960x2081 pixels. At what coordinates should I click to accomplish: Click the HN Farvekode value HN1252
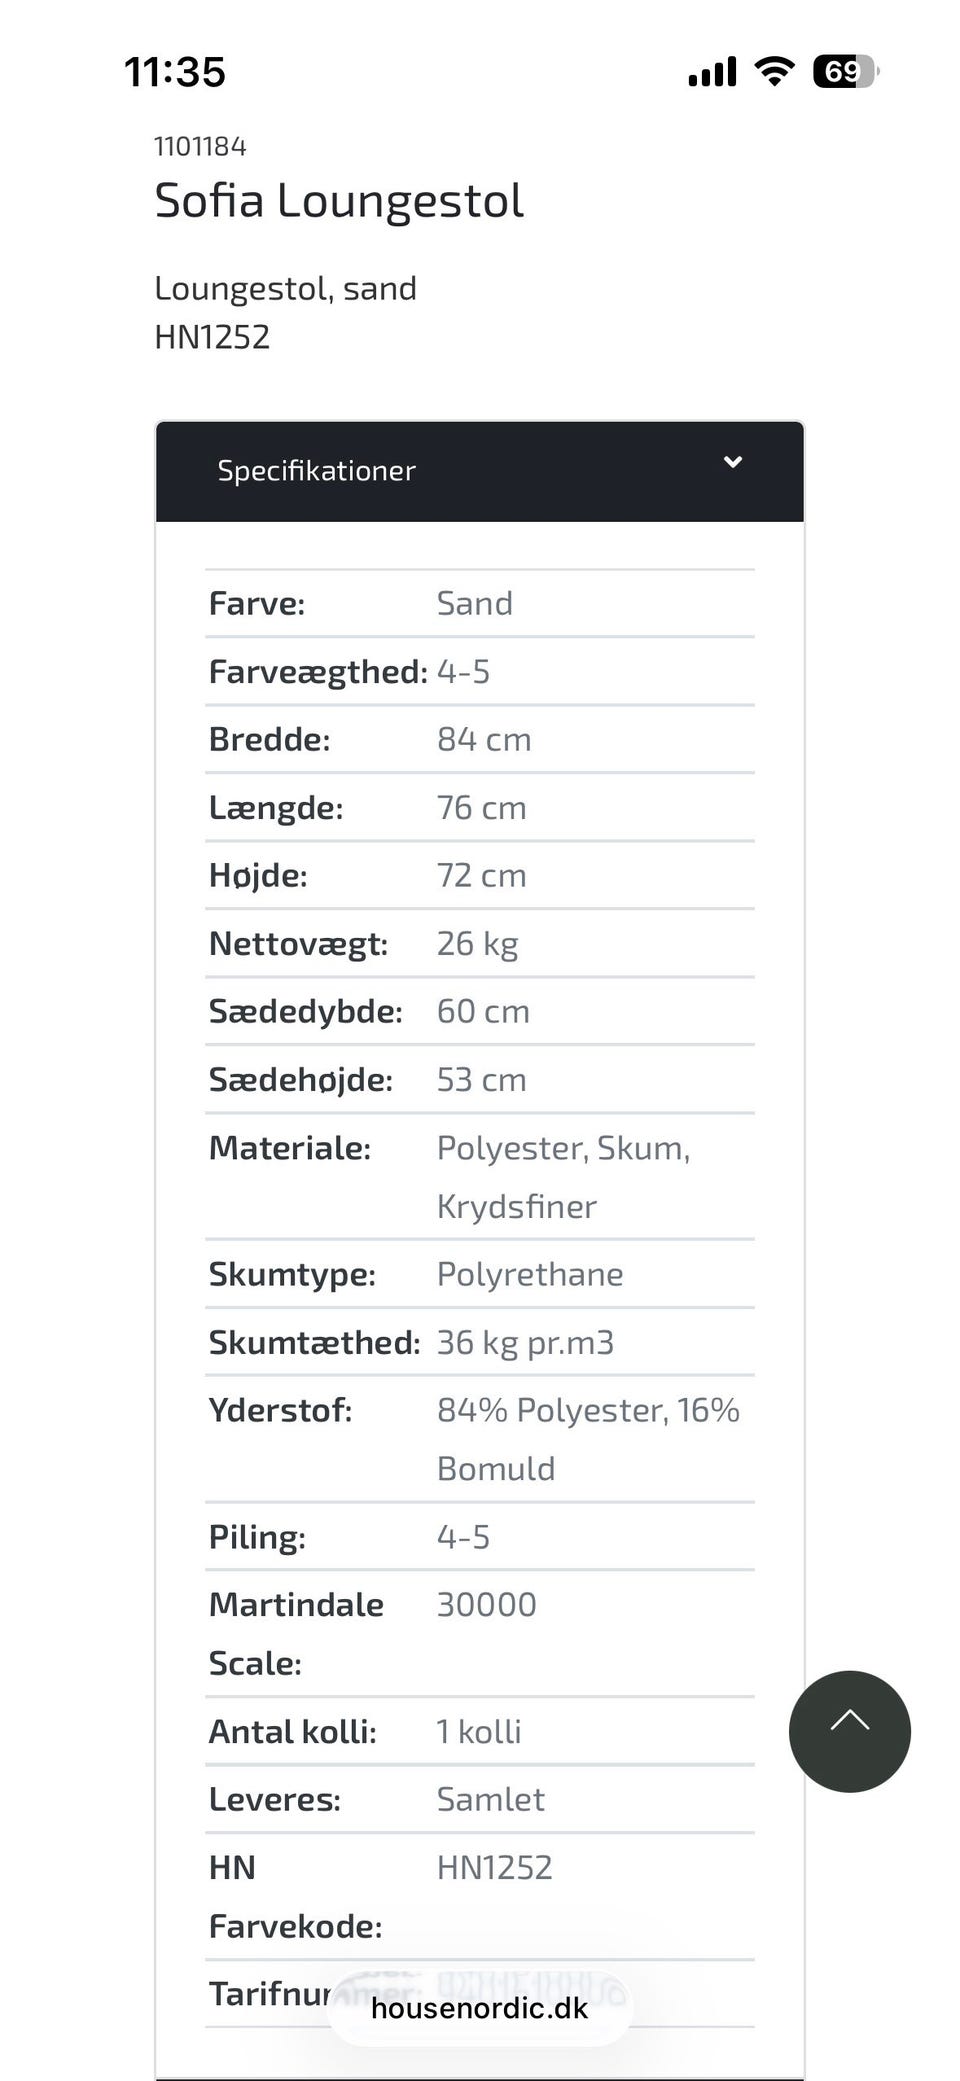494,1868
